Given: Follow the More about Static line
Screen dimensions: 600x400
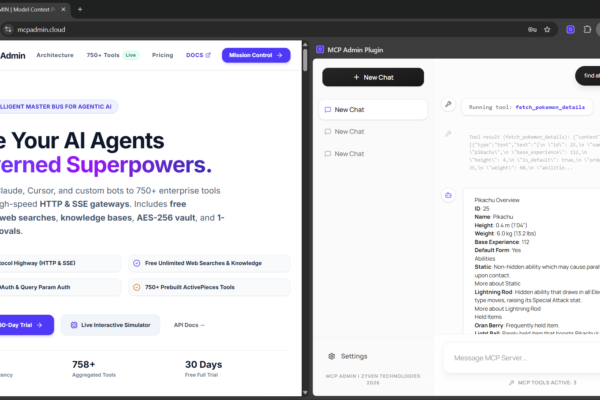Looking at the screenshot, I should [x=497, y=284].
